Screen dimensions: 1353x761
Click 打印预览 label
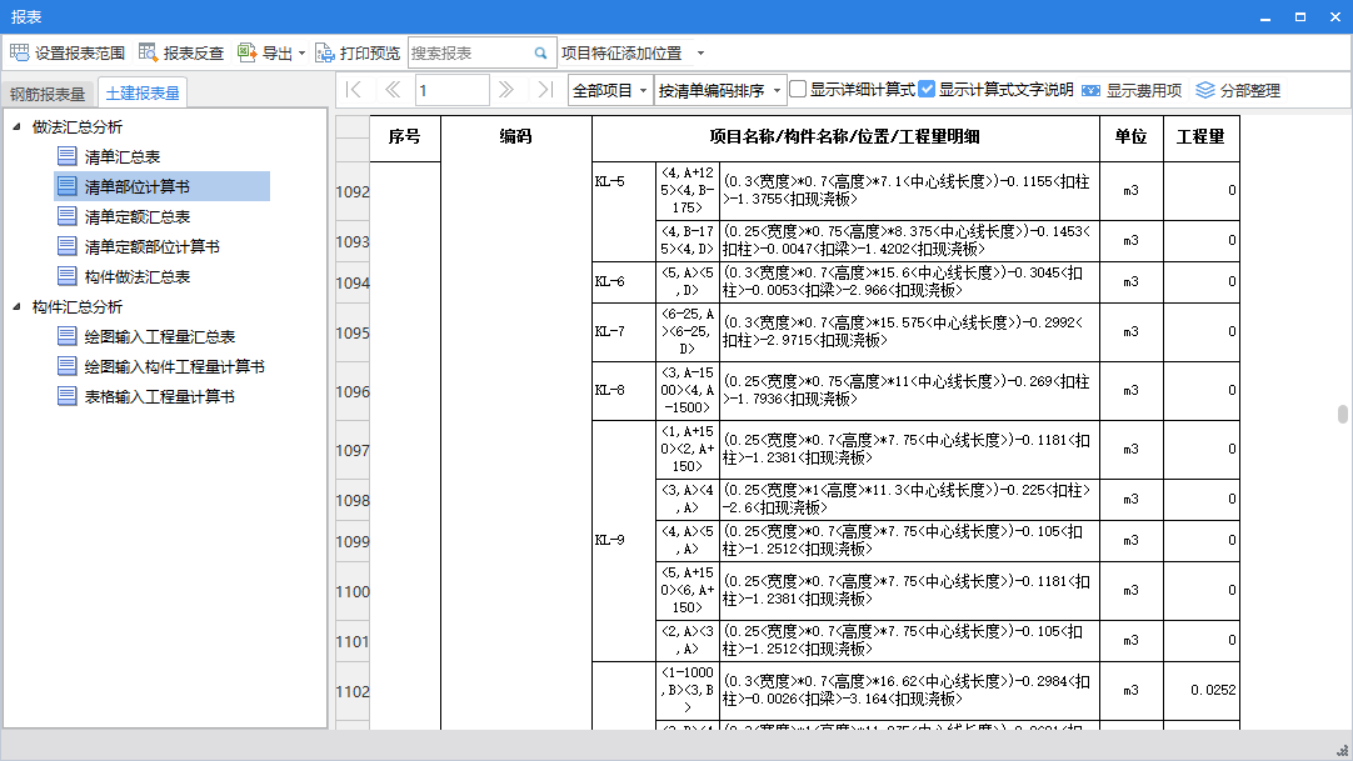(x=370, y=53)
